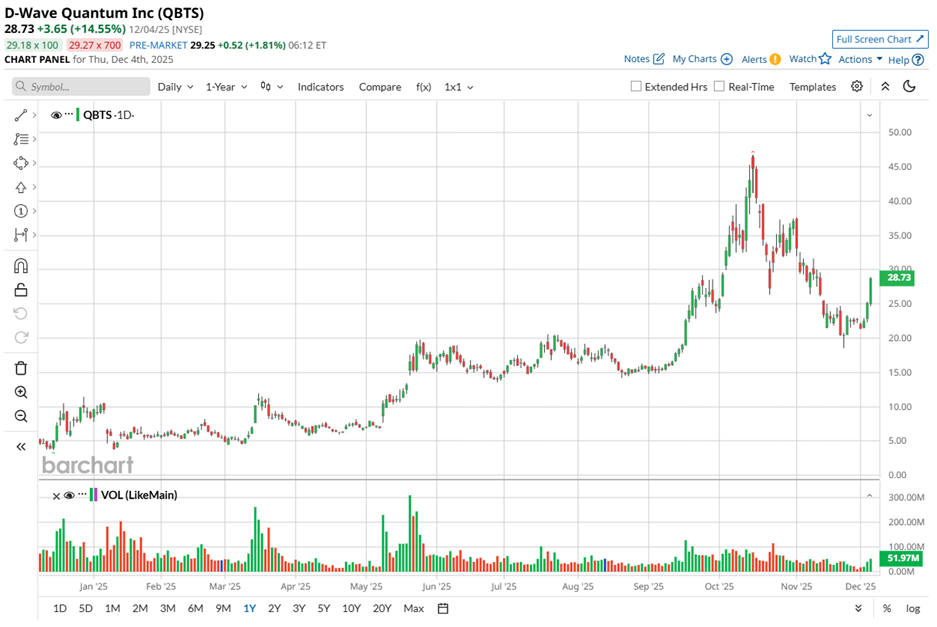Pick the numbered circle label tool

(21, 211)
